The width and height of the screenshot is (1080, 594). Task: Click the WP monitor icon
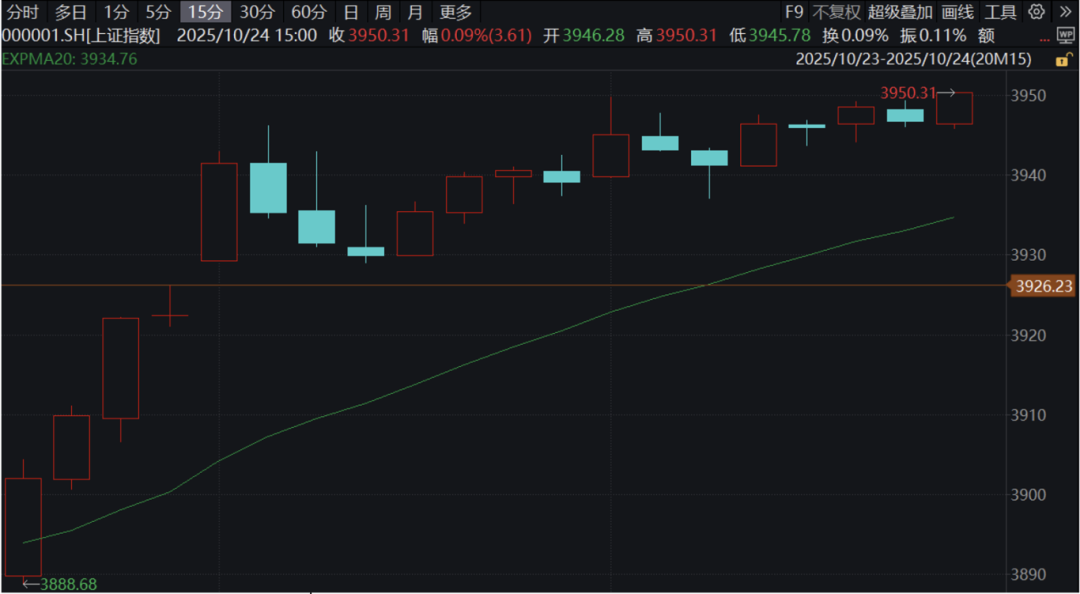[x=1065, y=35]
